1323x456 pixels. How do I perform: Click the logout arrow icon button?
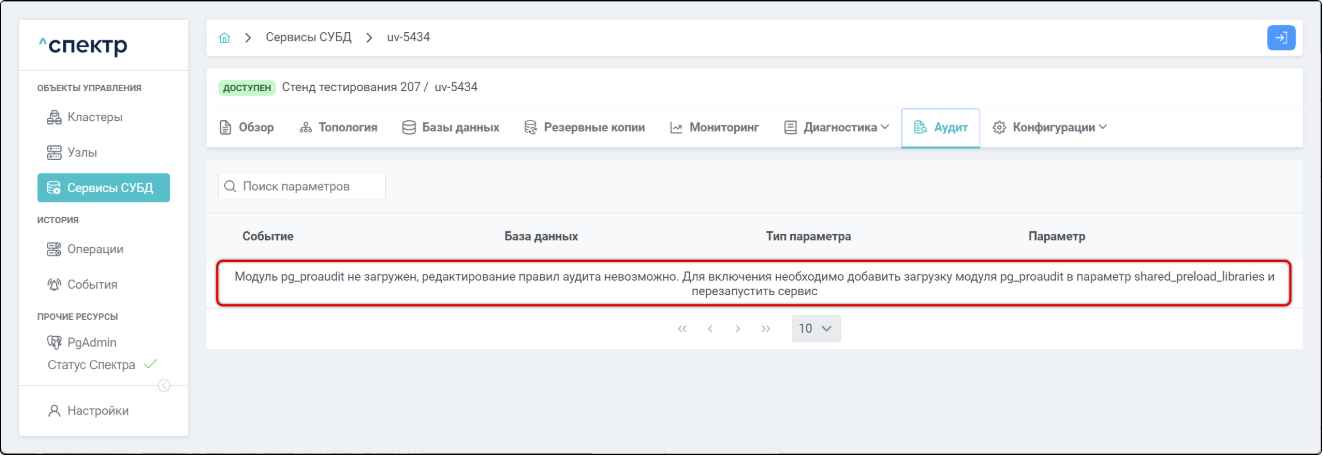pyautogui.click(x=1281, y=38)
